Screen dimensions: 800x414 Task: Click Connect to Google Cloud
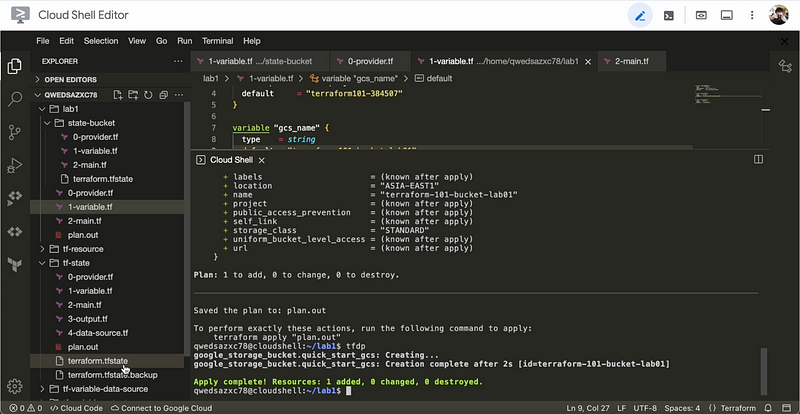(161, 408)
